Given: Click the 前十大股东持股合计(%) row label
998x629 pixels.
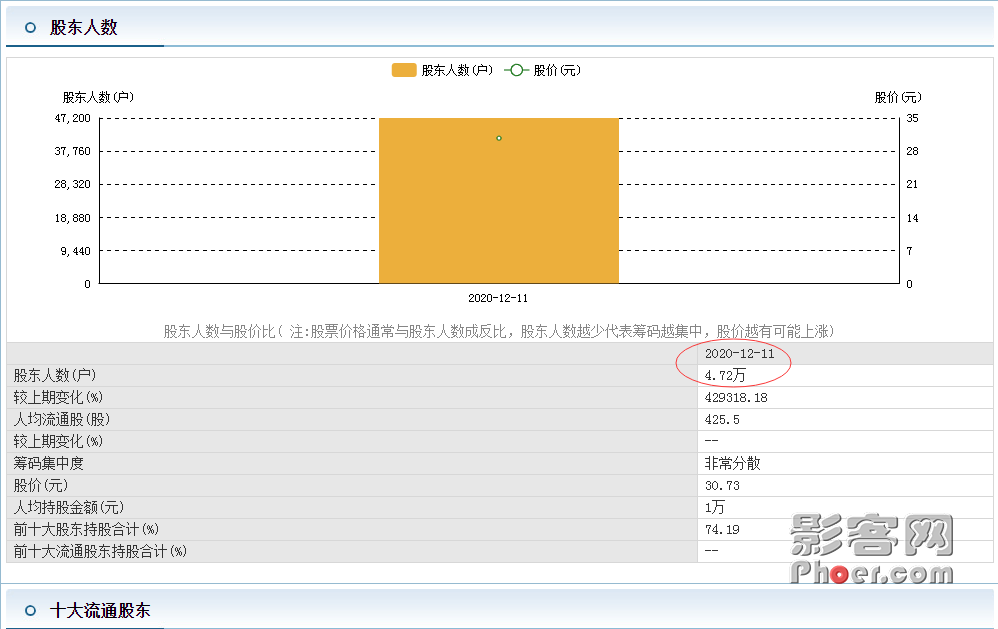Looking at the screenshot, I should point(86,530).
